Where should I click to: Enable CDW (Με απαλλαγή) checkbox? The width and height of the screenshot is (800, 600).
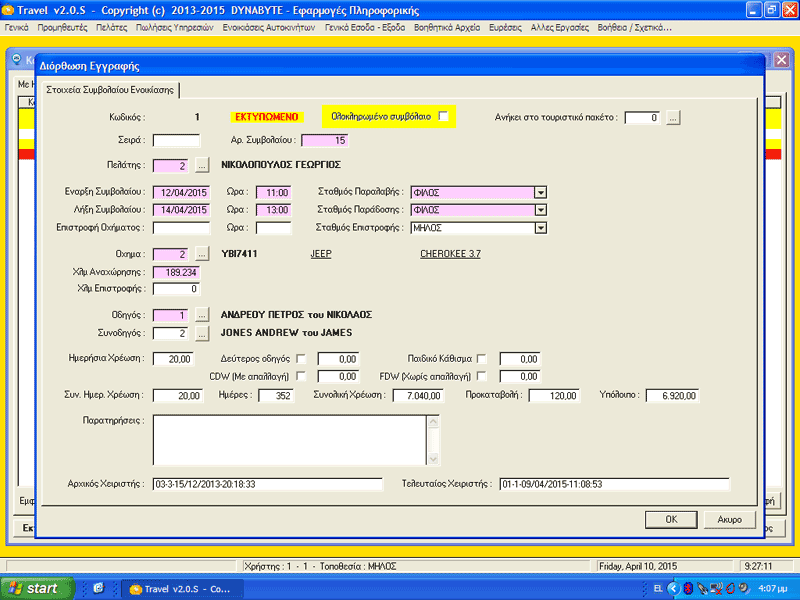point(301,376)
